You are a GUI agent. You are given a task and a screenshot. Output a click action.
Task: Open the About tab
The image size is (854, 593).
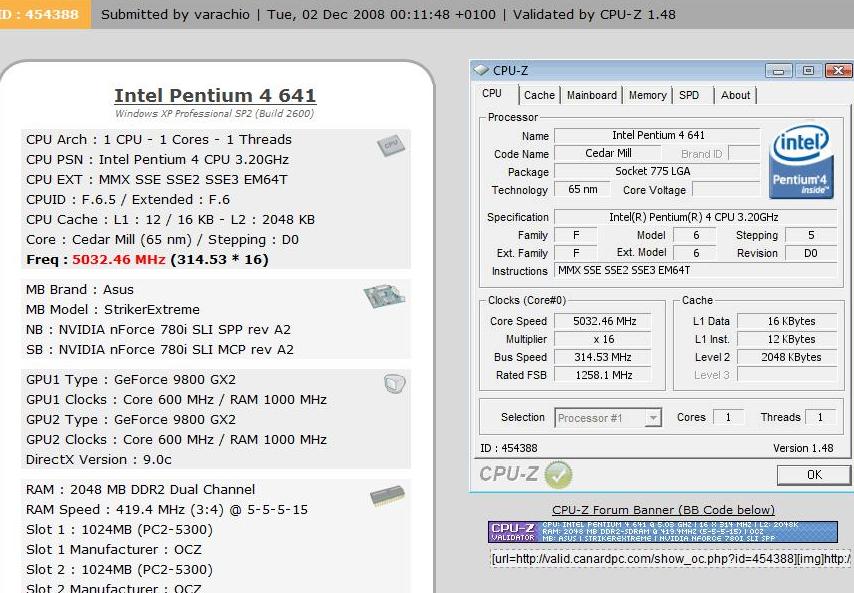click(x=735, y=95)
